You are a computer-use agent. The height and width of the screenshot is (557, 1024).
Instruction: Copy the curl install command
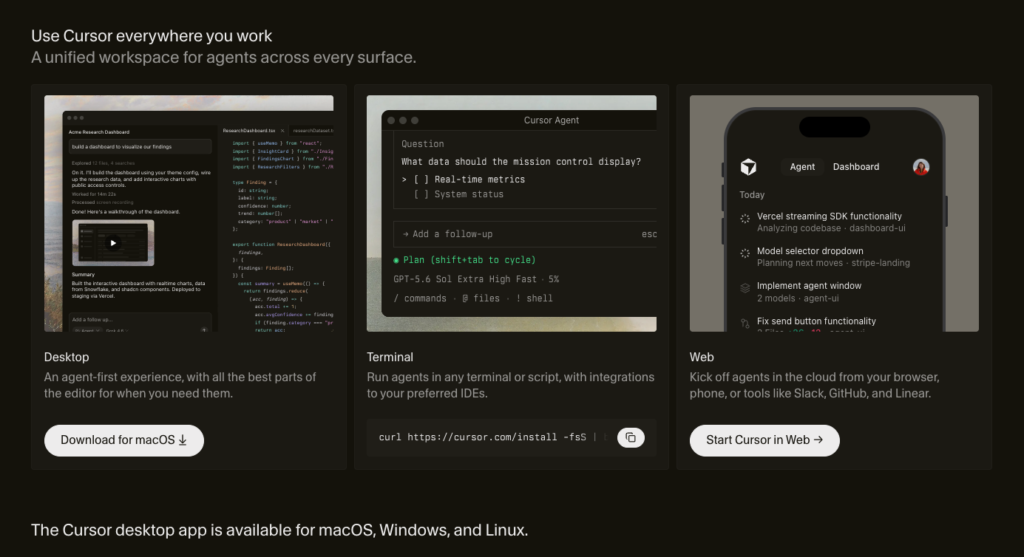point(630,438)
